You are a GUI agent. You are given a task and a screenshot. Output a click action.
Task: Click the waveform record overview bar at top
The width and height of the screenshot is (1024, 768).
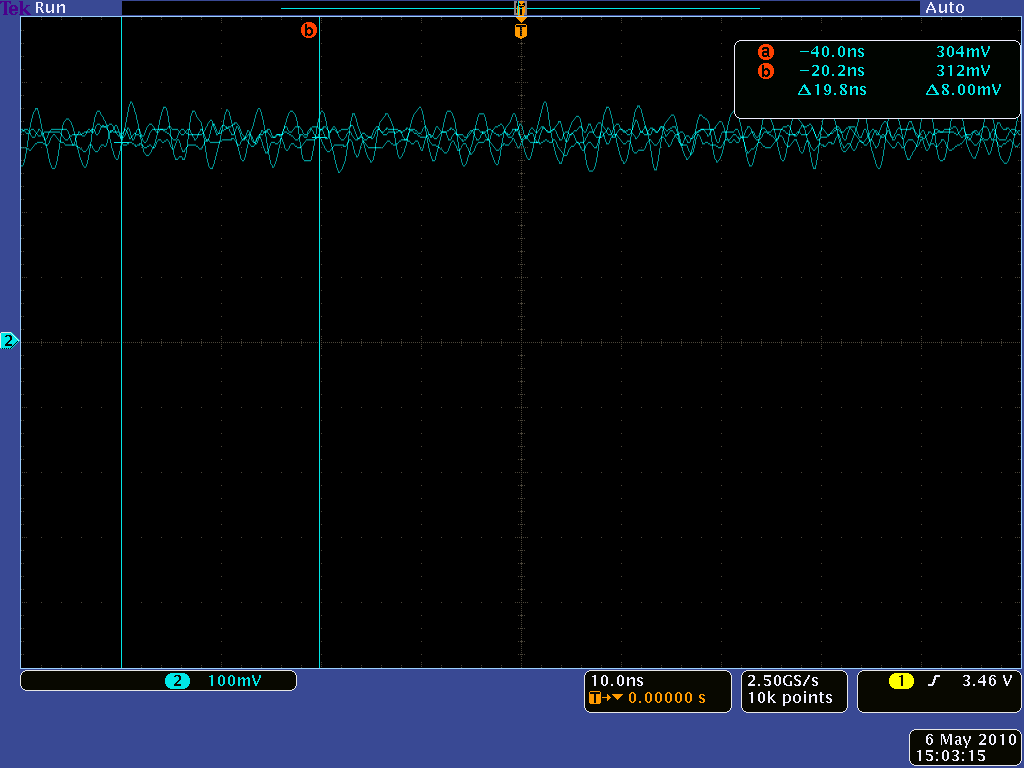[x=520, y=8]
